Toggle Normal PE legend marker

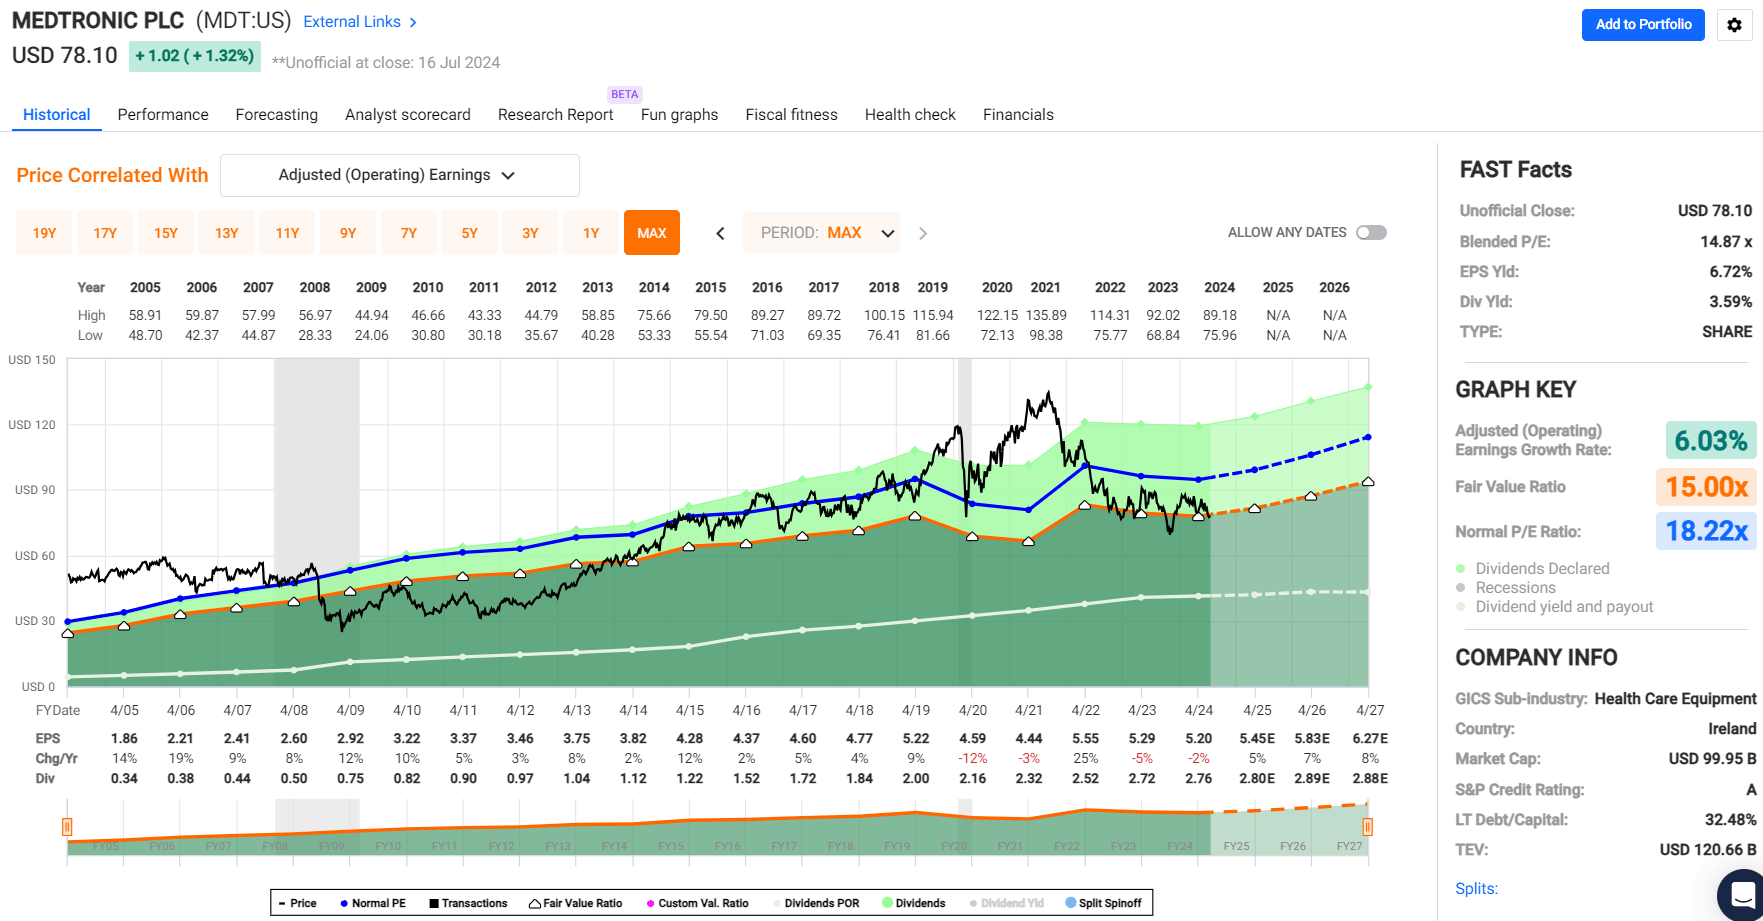click(x=372, y=903)
